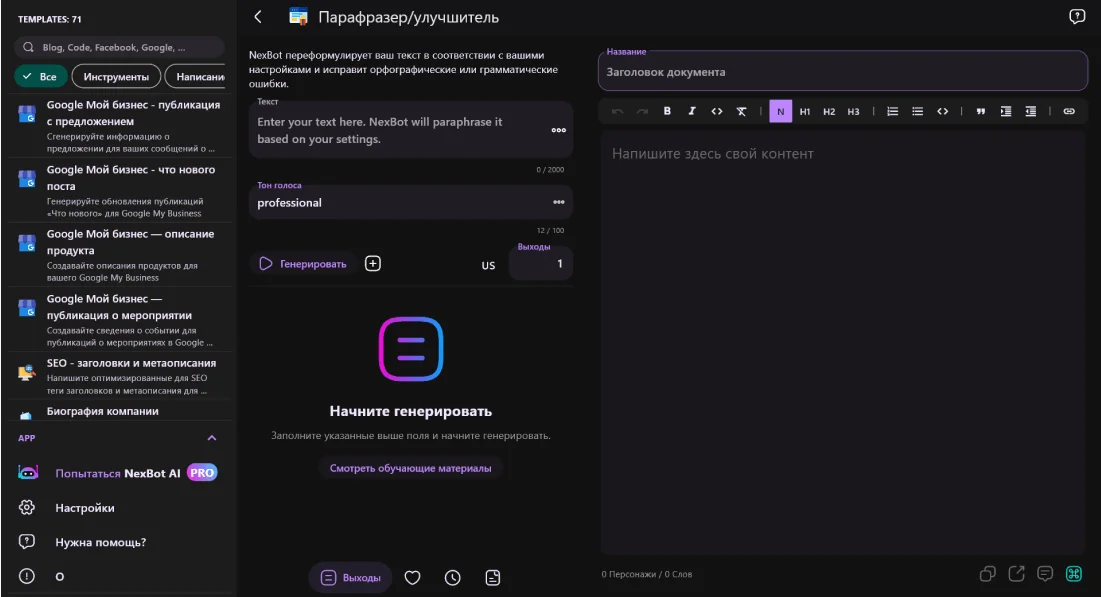The width and height of the screenshot is (1101, 597).
Task: Open the history clock tab
Action: [452, 577]
